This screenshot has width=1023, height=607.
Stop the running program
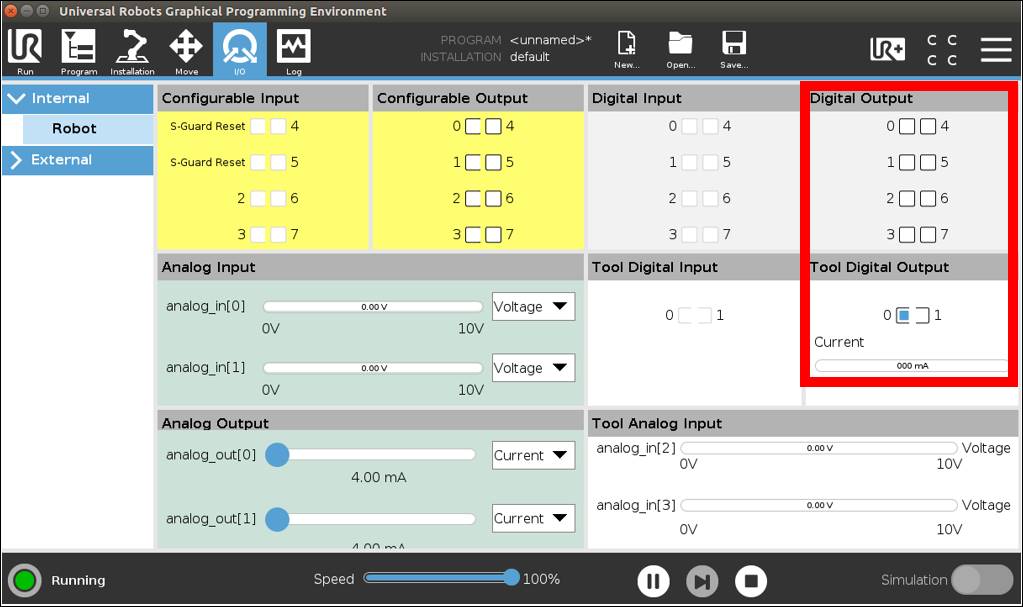tap(751, 580)
